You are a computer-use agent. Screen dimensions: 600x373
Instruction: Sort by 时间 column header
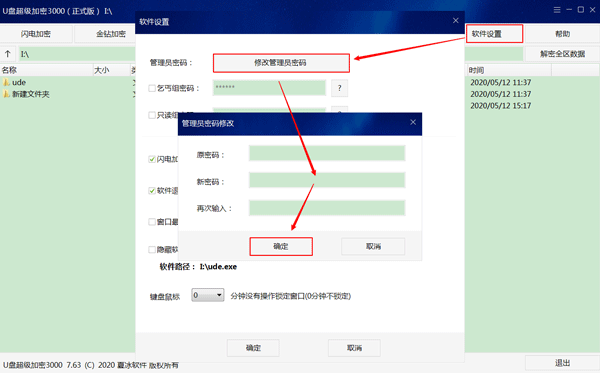coord(508,70)
